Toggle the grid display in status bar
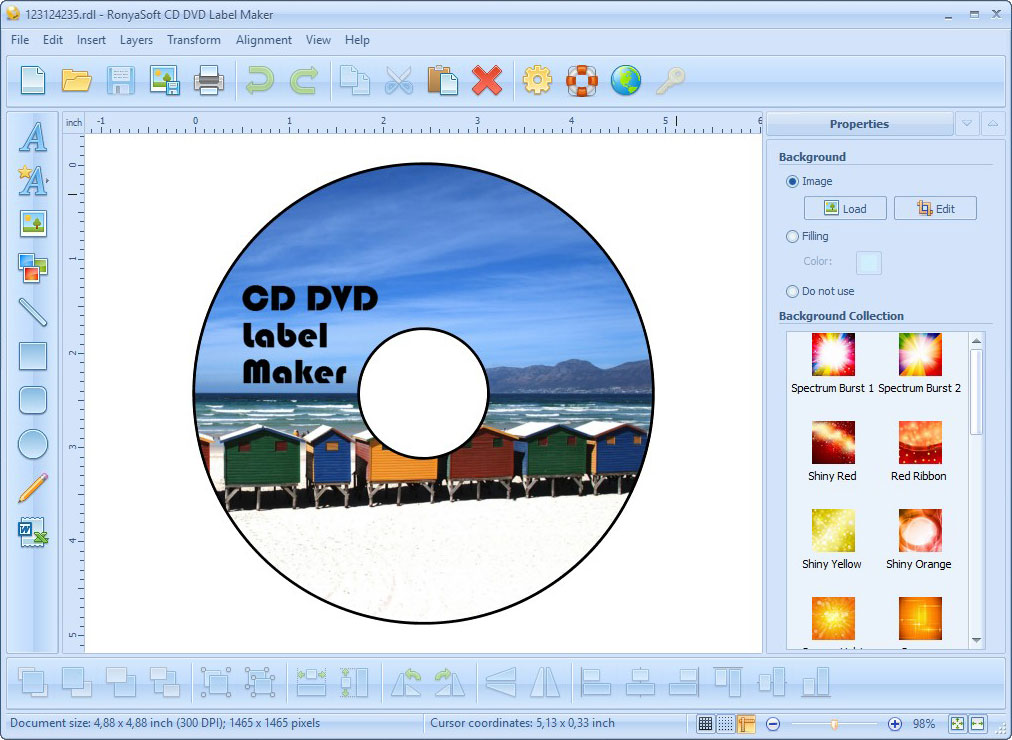The image size is (1012, 740). point(705,724)
